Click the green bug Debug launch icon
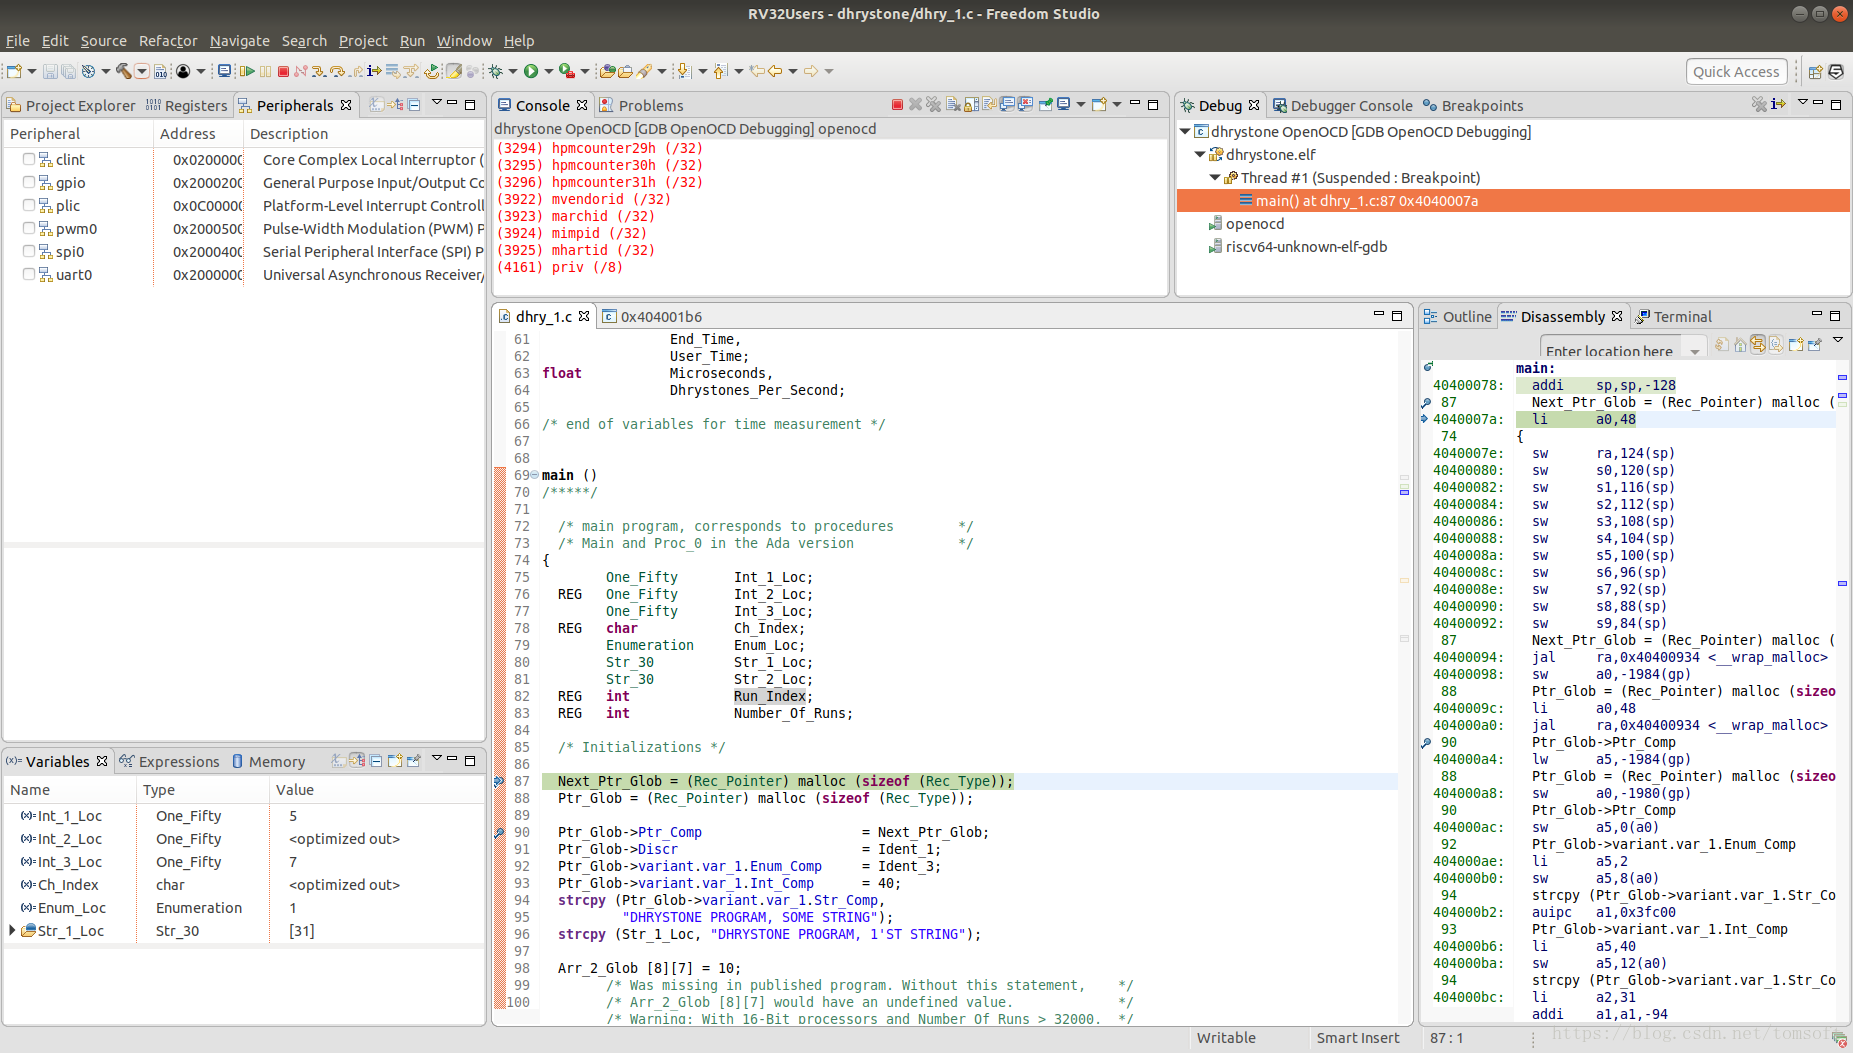1853x1053 pixels. 495,71
